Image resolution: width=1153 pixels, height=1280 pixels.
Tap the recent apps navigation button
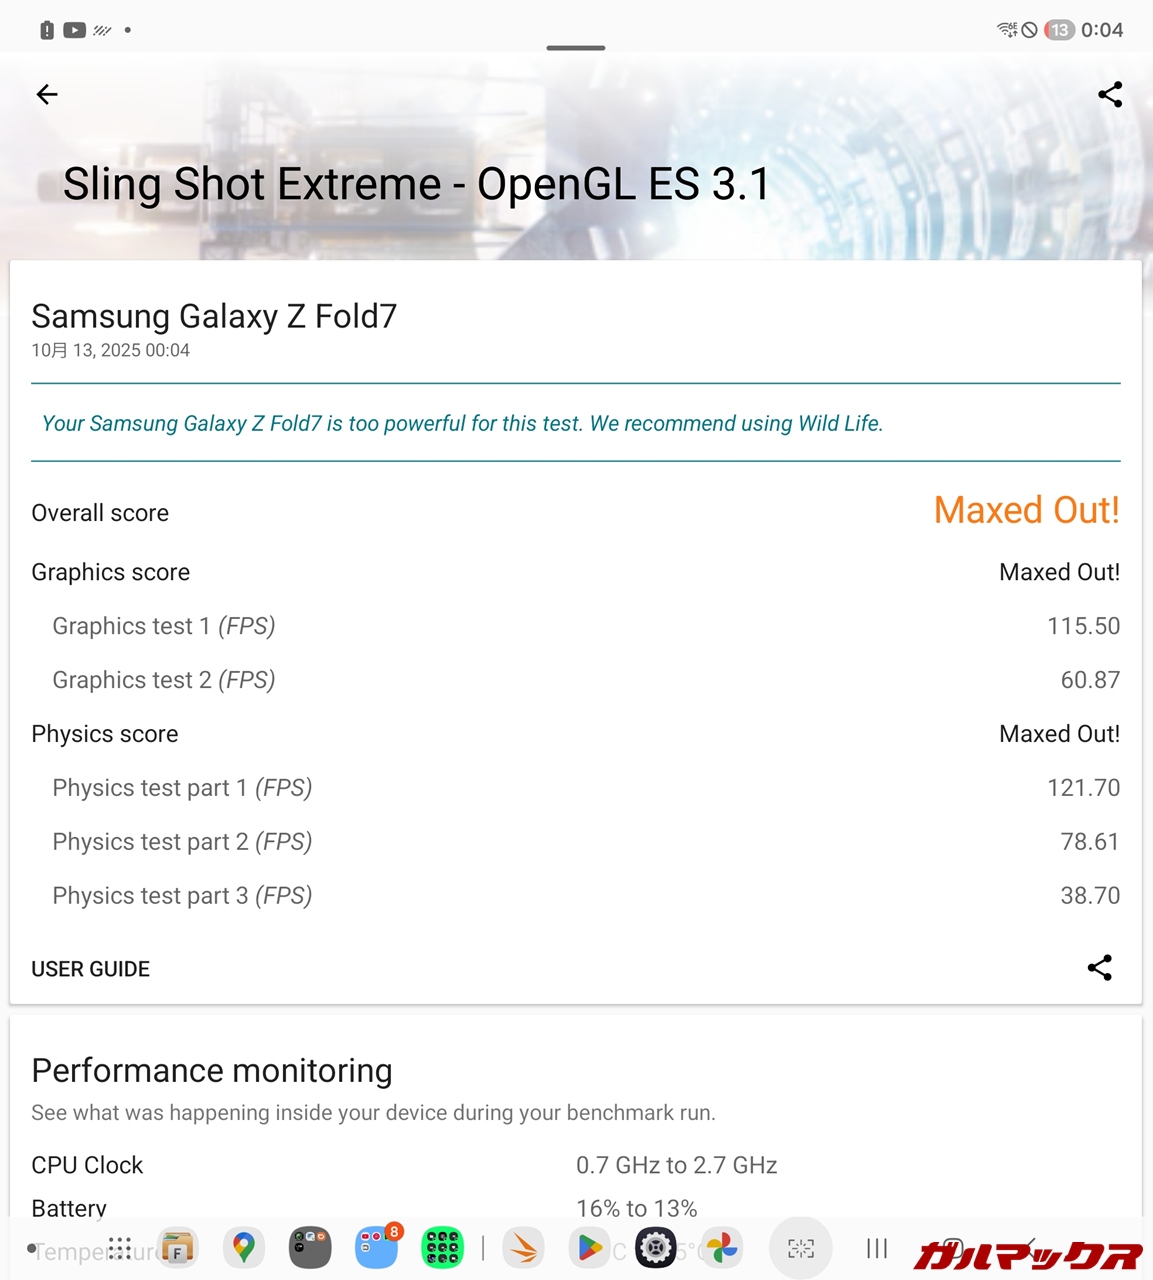(877, 1248)
